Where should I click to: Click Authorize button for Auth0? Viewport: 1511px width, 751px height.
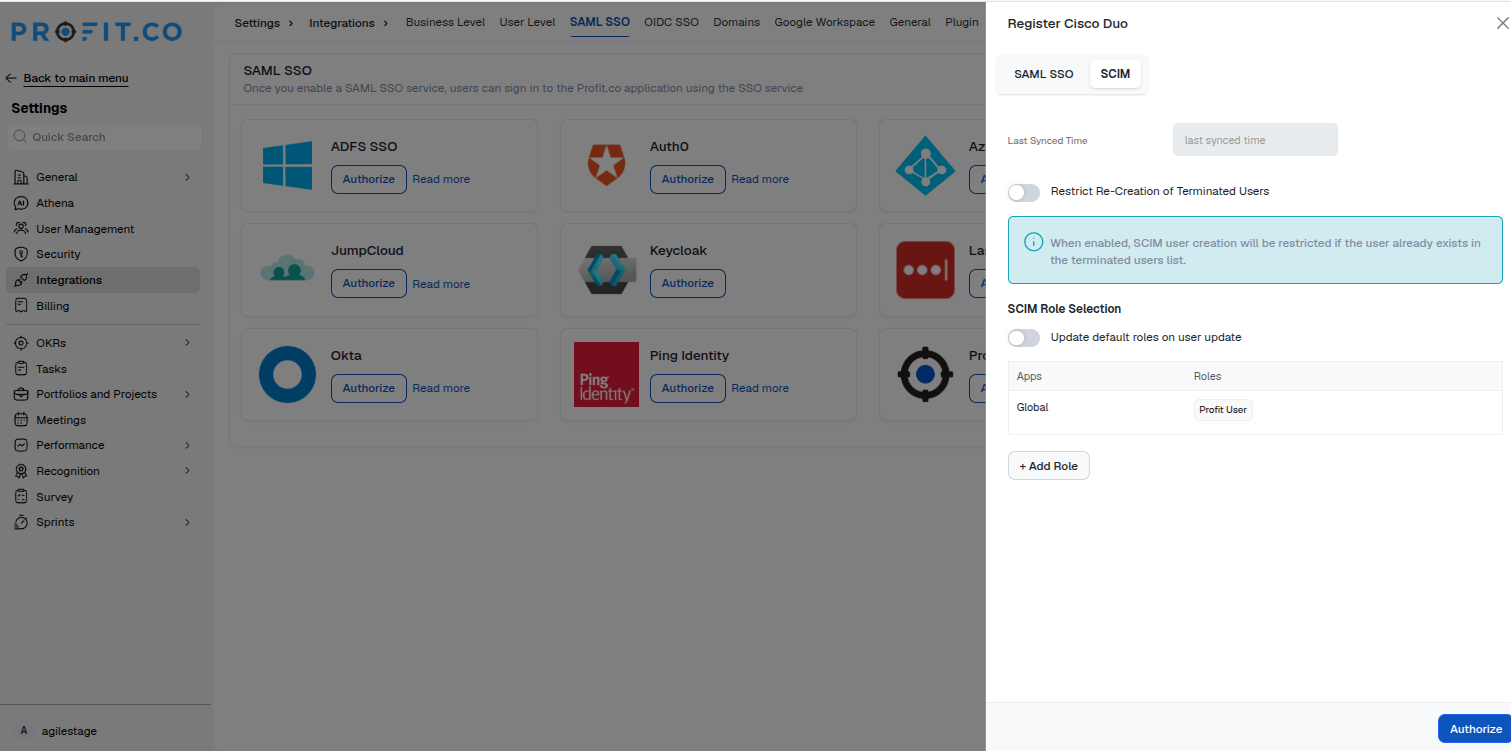click(x=687, y=179)
